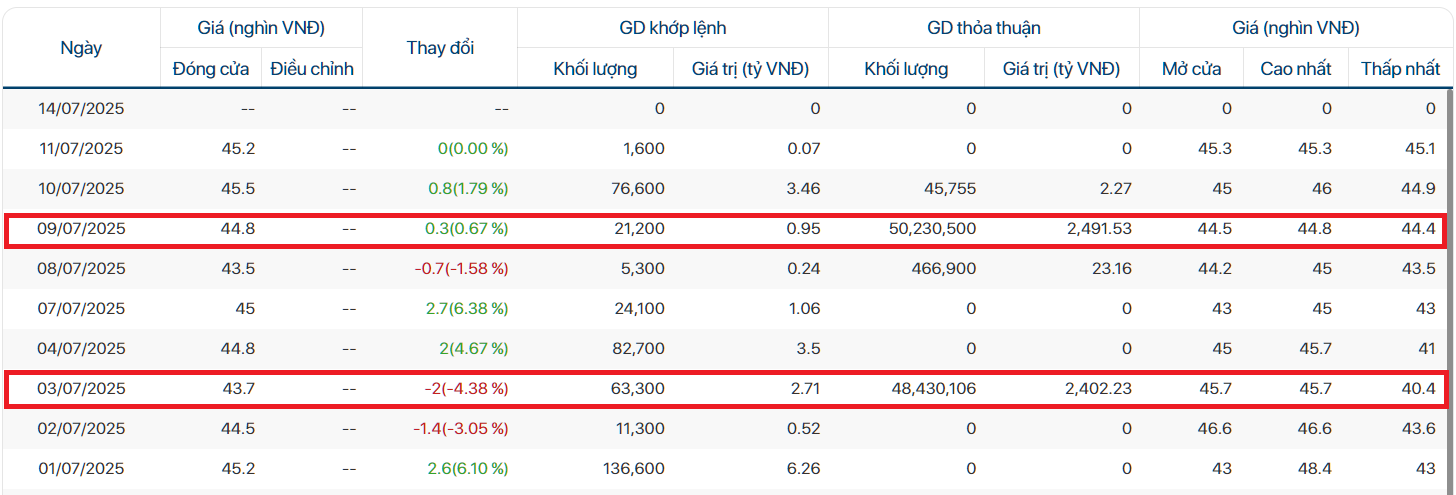This screenshot has height=495, width=1456.
Task: Select the GD thỏa thuận header group
Action: [983, 28]
